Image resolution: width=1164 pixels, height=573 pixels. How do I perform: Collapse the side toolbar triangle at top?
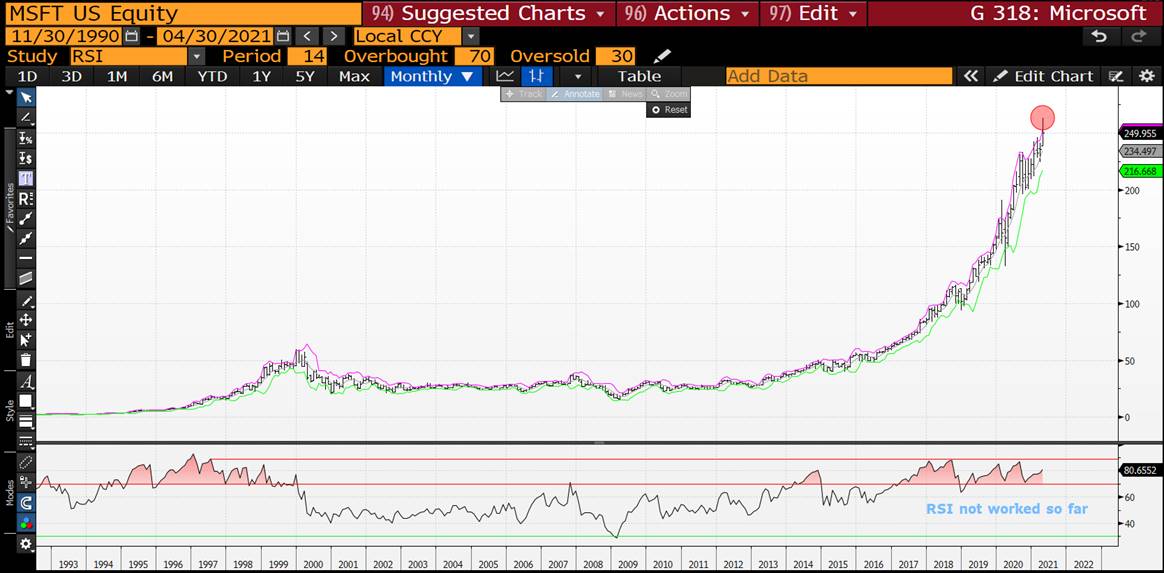[x=9, y=93]
